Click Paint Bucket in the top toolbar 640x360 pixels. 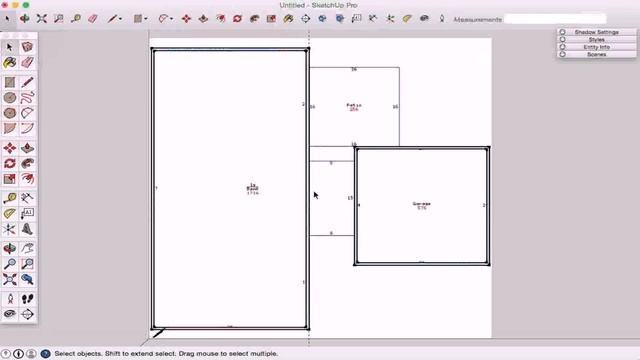tap(288, 18)
